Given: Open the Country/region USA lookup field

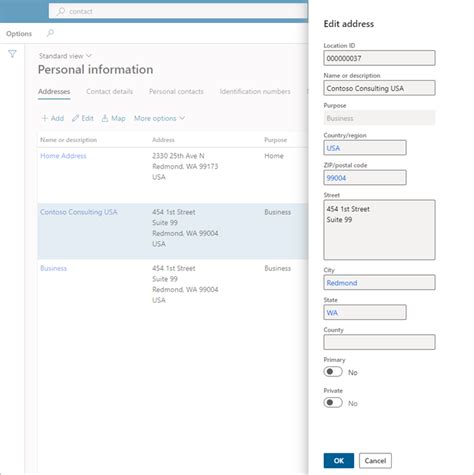Looking at the screenshot, I should [x=365, y=148].
